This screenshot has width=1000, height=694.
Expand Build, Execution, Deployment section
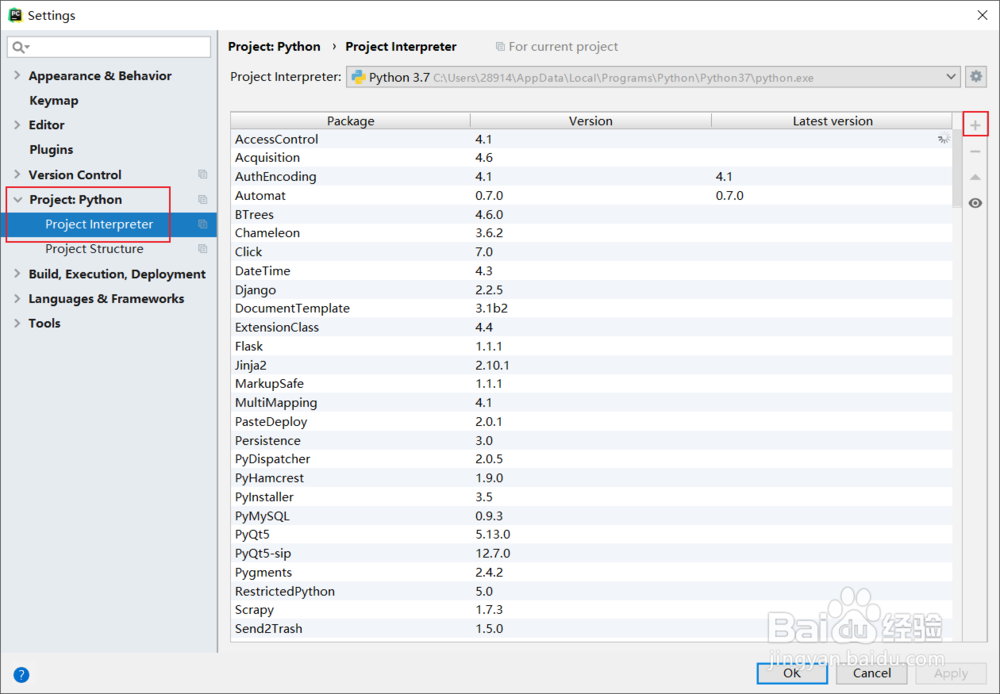(17, 274)
